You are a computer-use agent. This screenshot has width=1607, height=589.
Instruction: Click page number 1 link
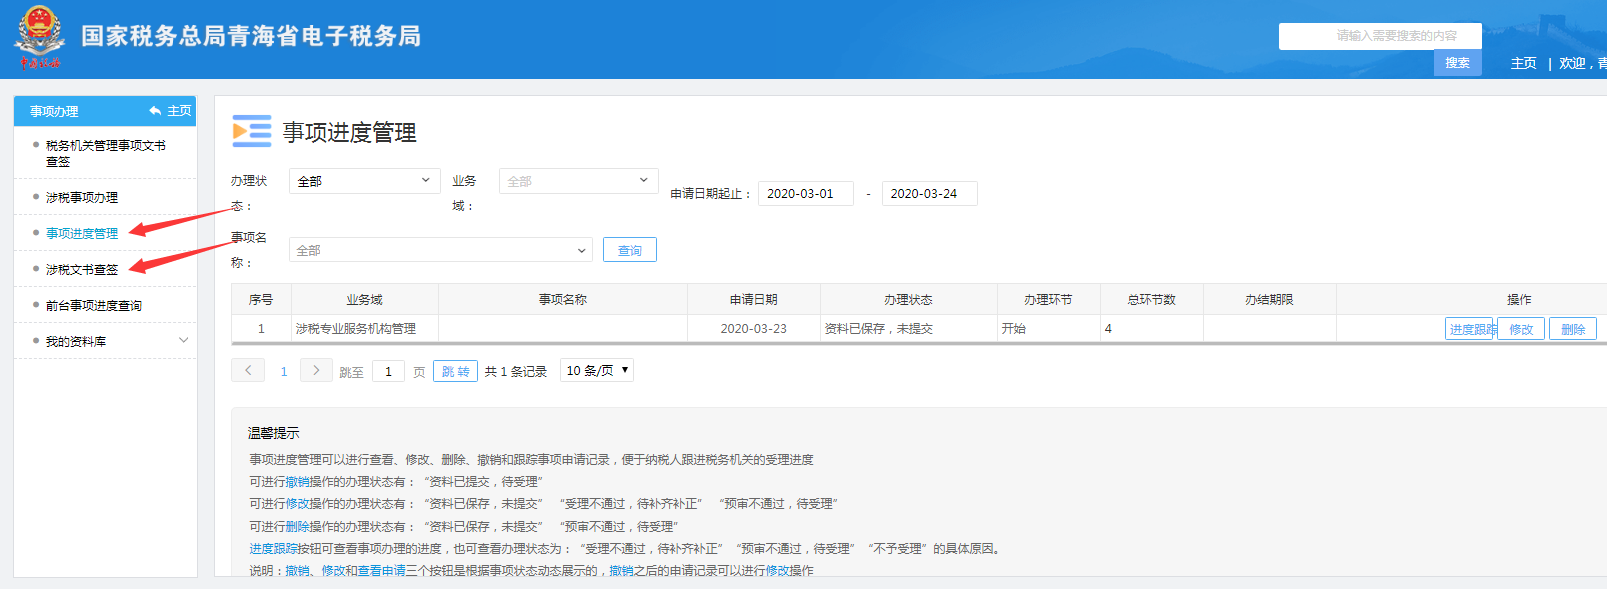click(x=284, y=371)
